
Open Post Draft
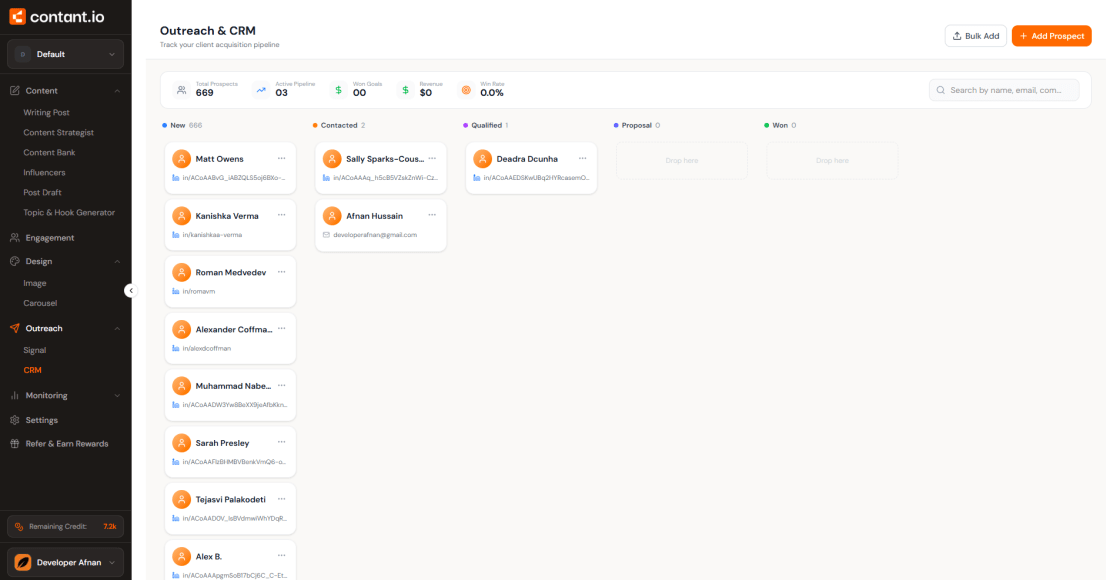tap(42, 192)
